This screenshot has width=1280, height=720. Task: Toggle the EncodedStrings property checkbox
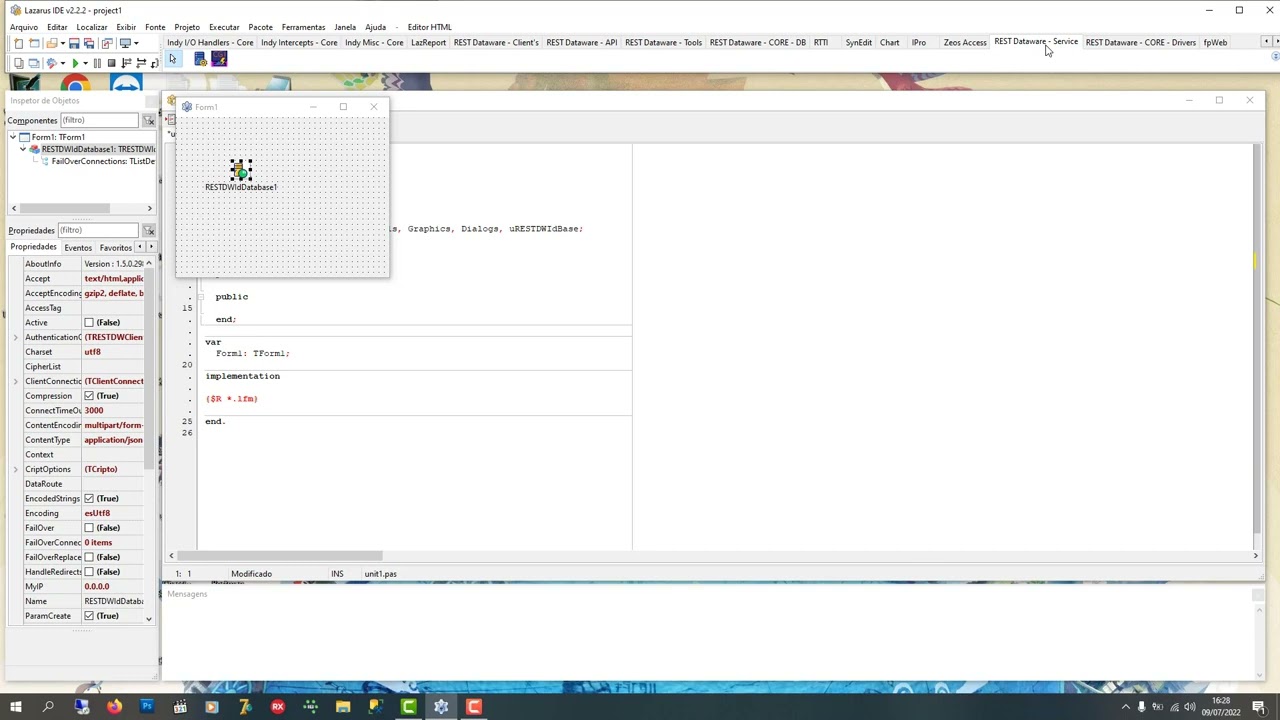click(89, 498)
